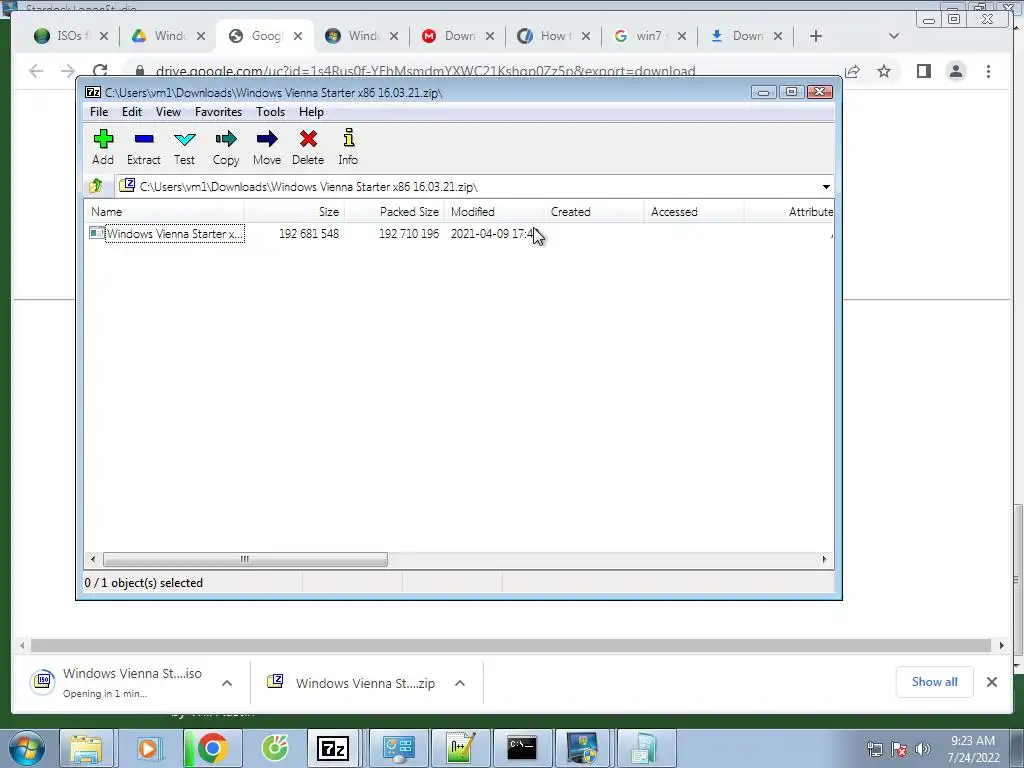The width and height of the screenshot is (1024, 768).
Task: Reload the Chrome page
Action: coord(100,71)
